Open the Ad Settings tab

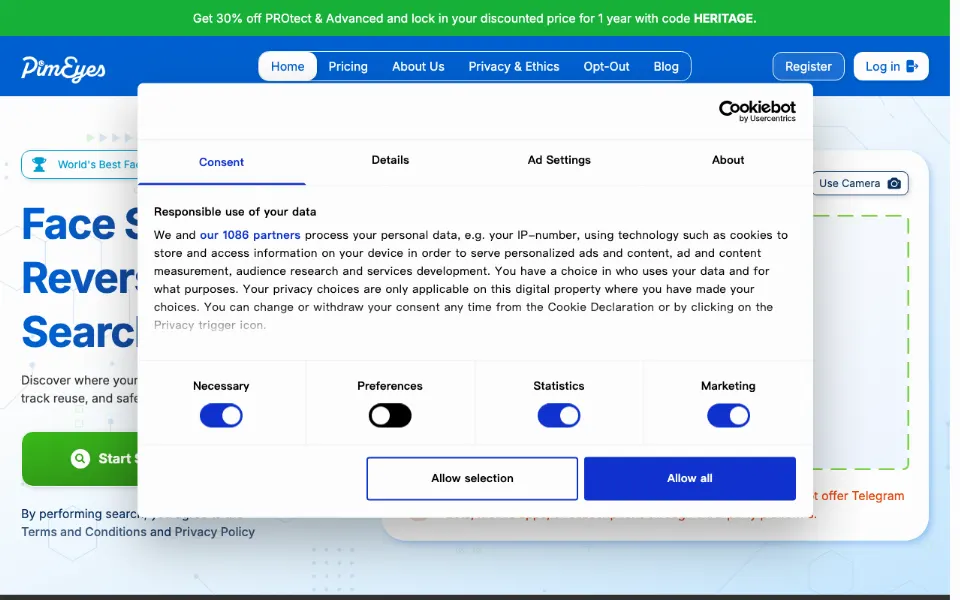click(559, 160)
